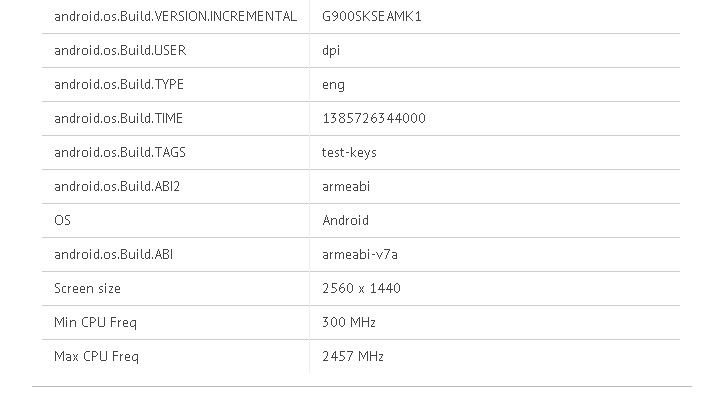Click the 2560 x 1440 screen size value
This screenshot has width=726, height=399.
coord(361,288)
